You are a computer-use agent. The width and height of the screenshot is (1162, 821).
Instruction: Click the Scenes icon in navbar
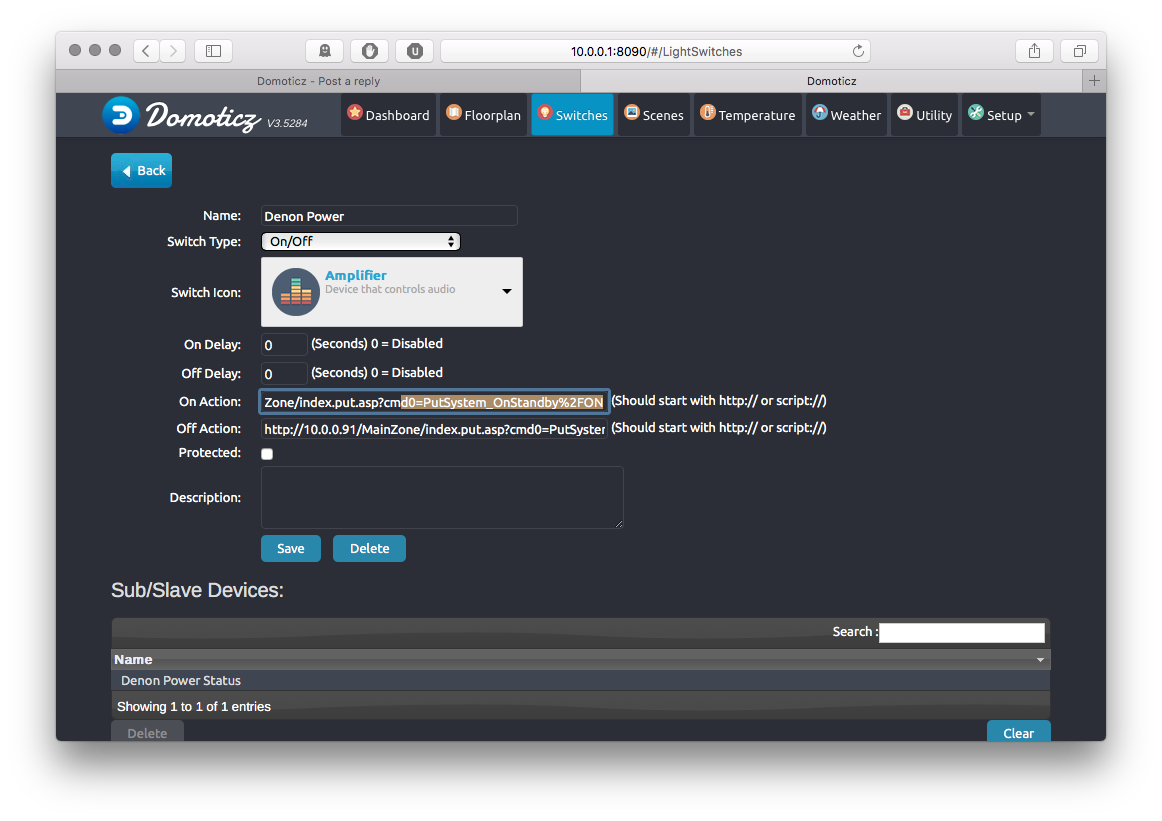pyautogui.click(x=631, y=113)
